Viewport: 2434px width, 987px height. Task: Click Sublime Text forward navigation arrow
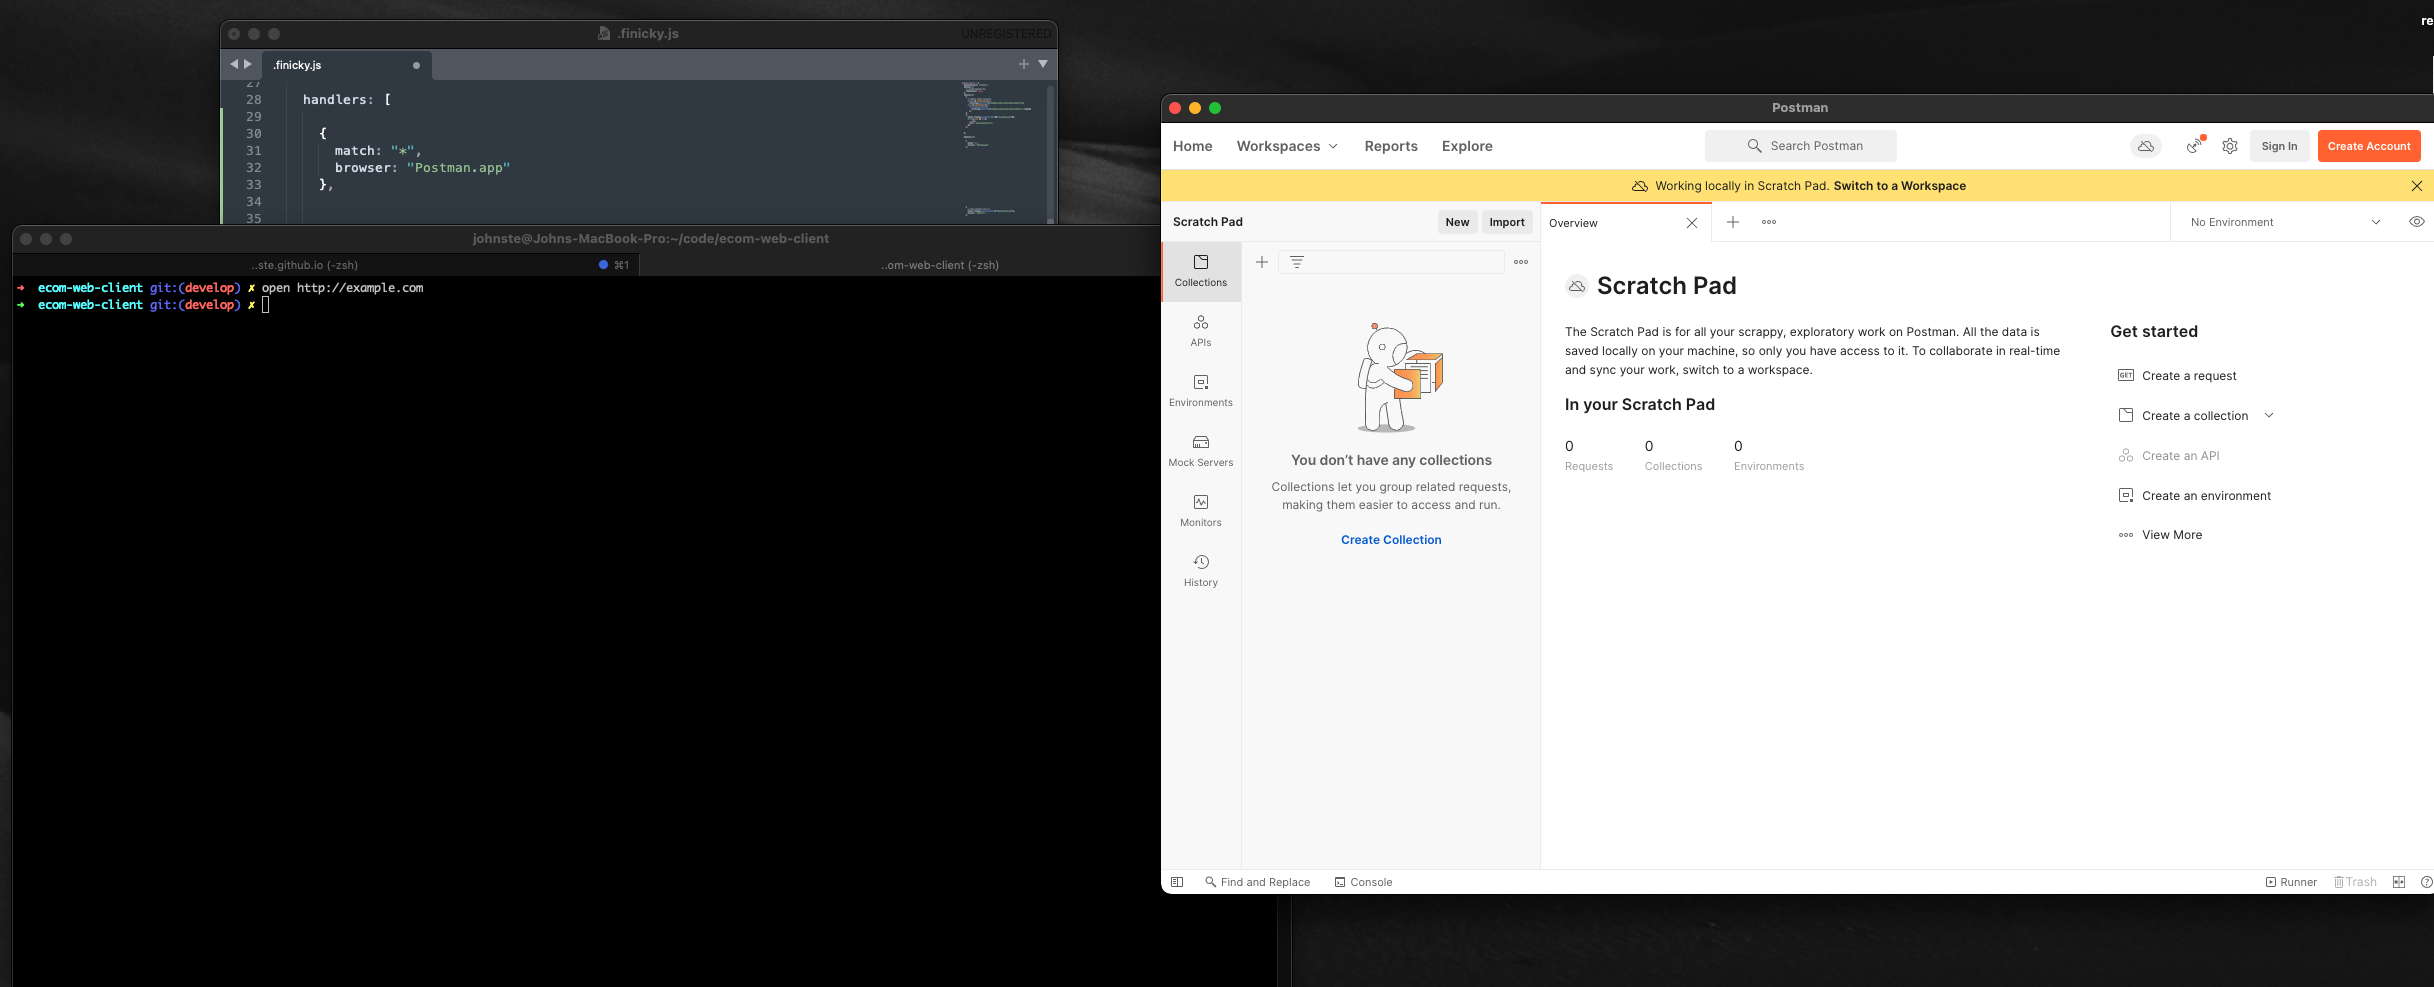(x=248, y=64)
